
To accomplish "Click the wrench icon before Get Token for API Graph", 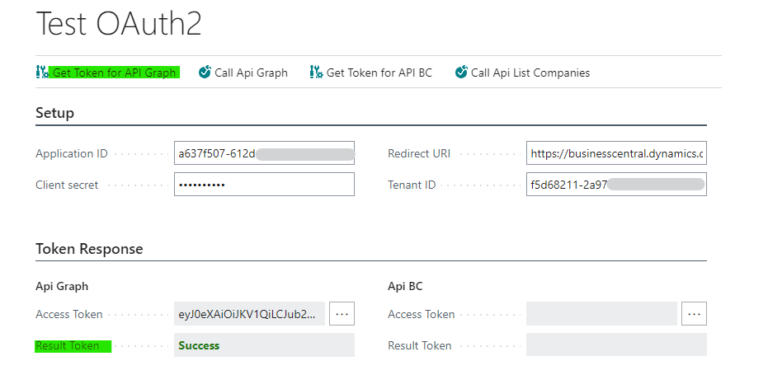I will pyautogui.click(x=42, y=73).
